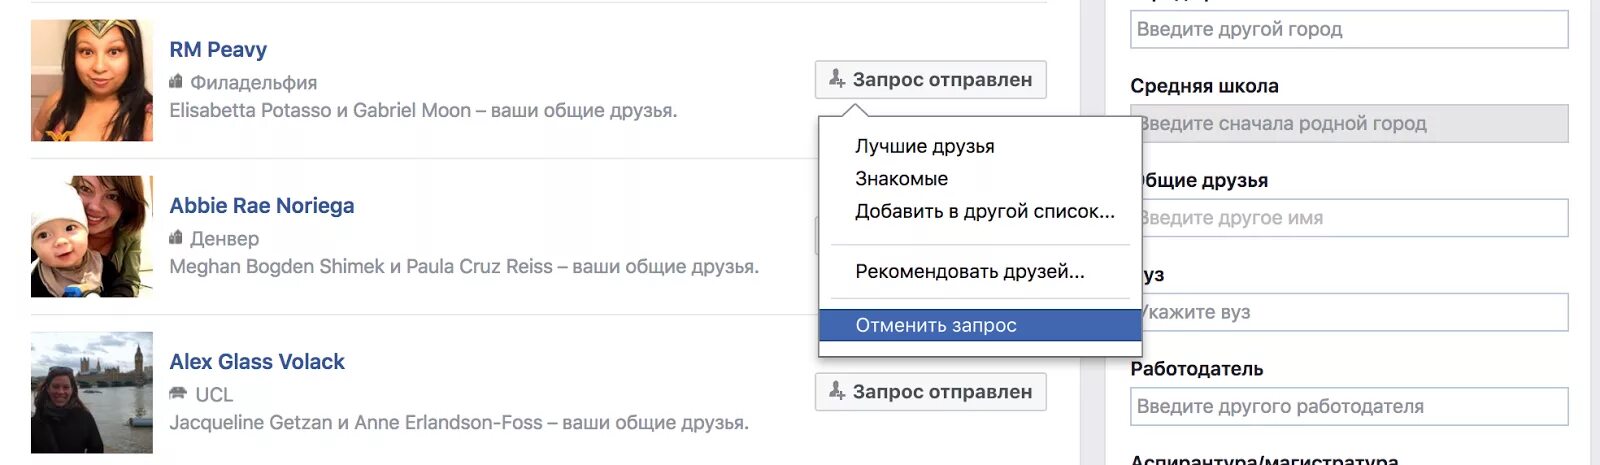Visit Abbie Rae Noriega's profile link
This screenshot has width=1600, height=465.
pos(262,206)
